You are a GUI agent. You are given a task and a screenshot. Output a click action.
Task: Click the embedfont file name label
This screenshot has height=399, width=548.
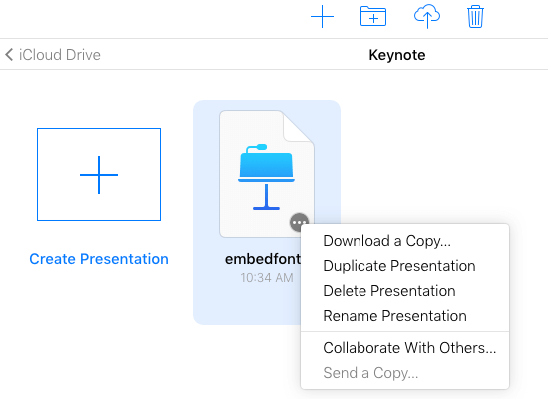(263, 259)
